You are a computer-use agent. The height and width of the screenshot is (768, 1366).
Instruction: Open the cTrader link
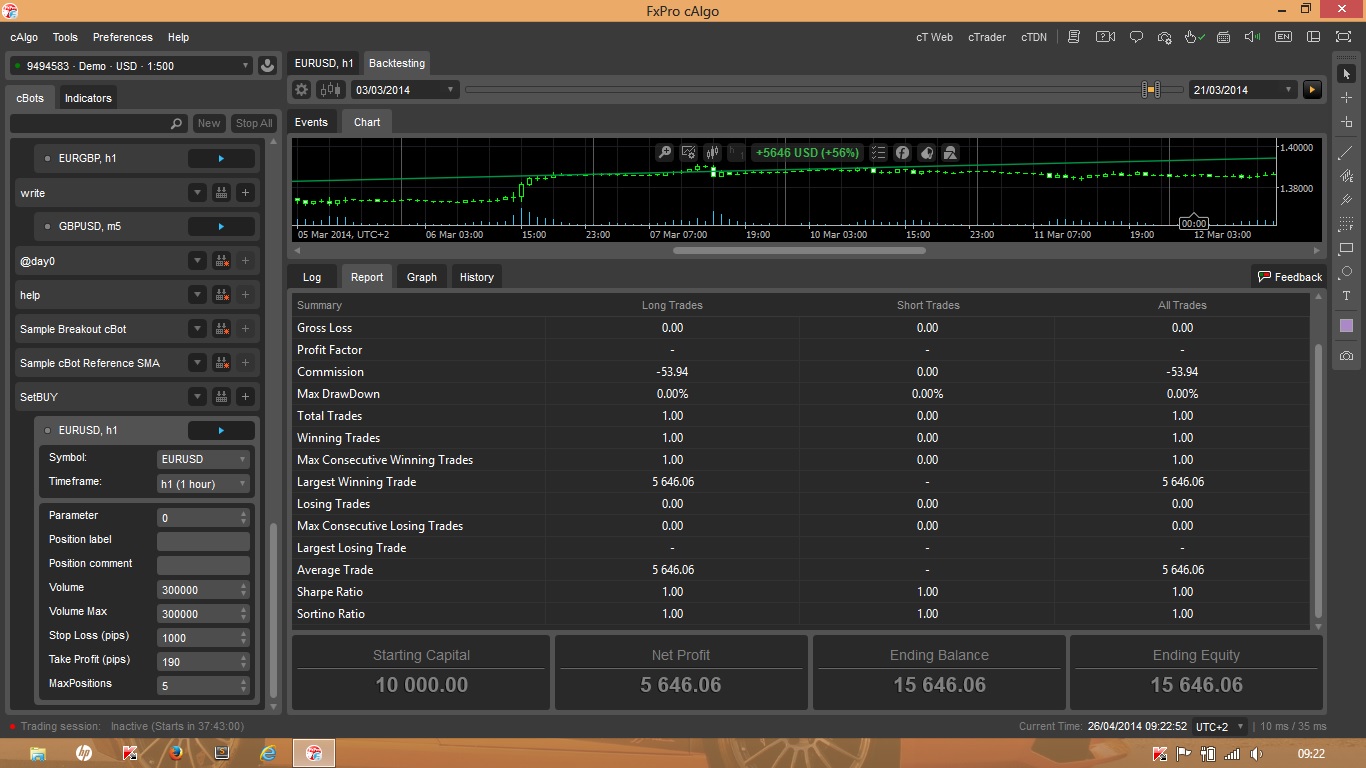[x=987, y=37]
